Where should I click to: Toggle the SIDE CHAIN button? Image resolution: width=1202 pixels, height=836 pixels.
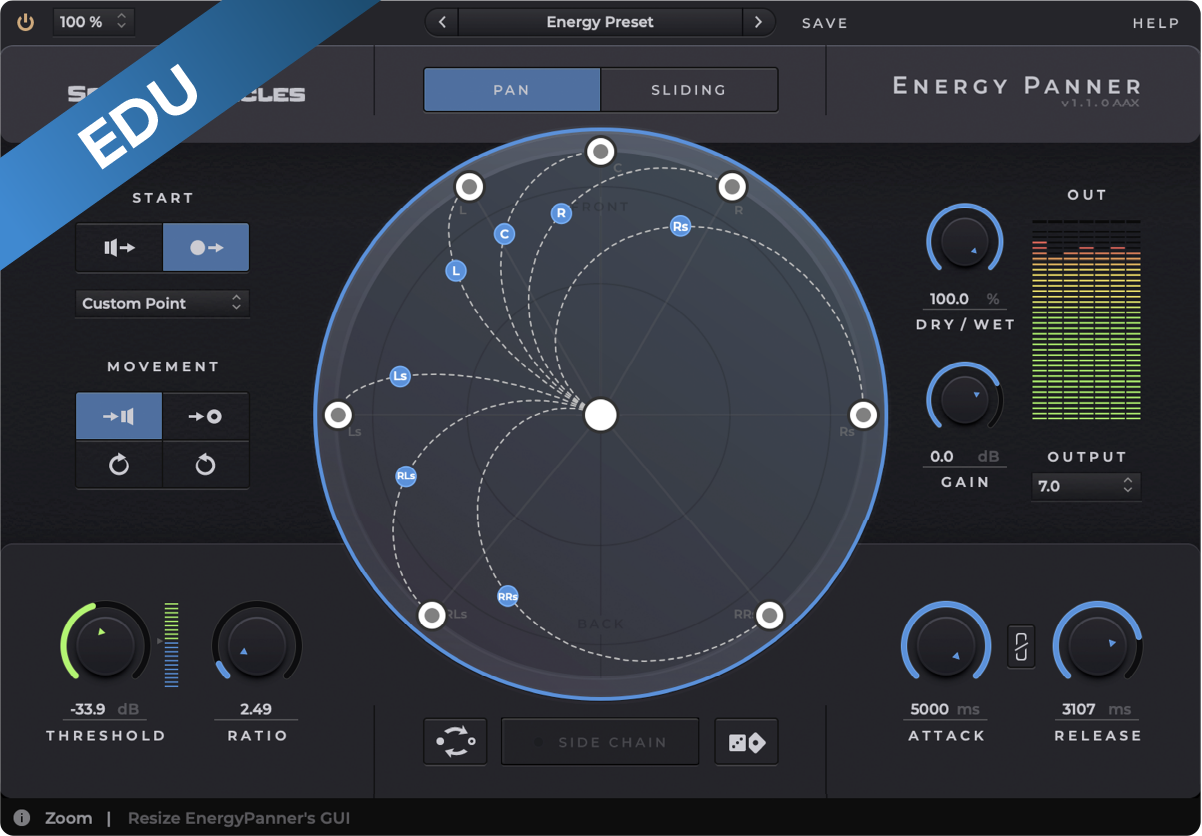point(600,742)
